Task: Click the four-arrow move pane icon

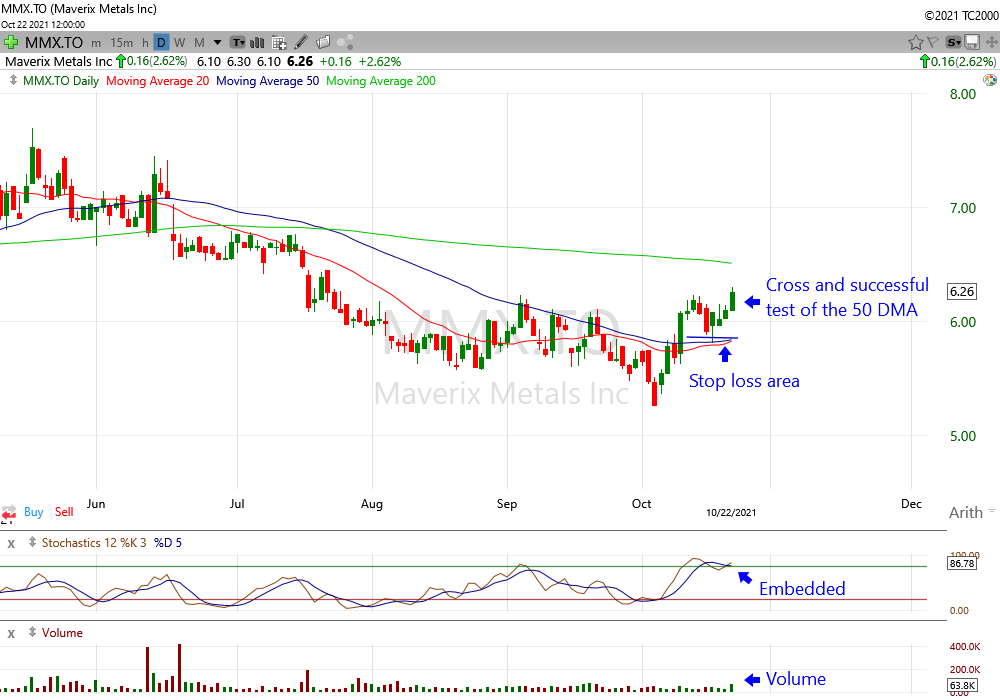Action: (x=991, y=43)
